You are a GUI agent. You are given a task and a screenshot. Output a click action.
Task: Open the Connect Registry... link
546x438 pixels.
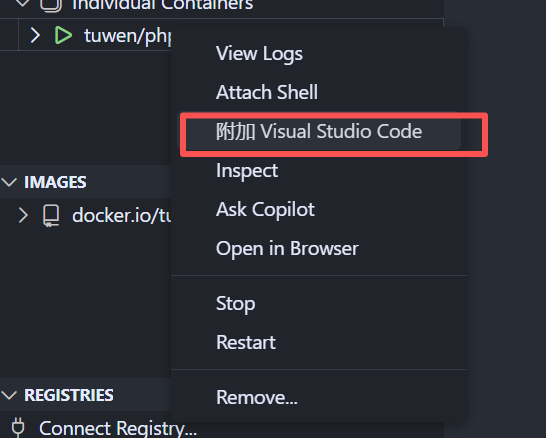tap(118, 428)
